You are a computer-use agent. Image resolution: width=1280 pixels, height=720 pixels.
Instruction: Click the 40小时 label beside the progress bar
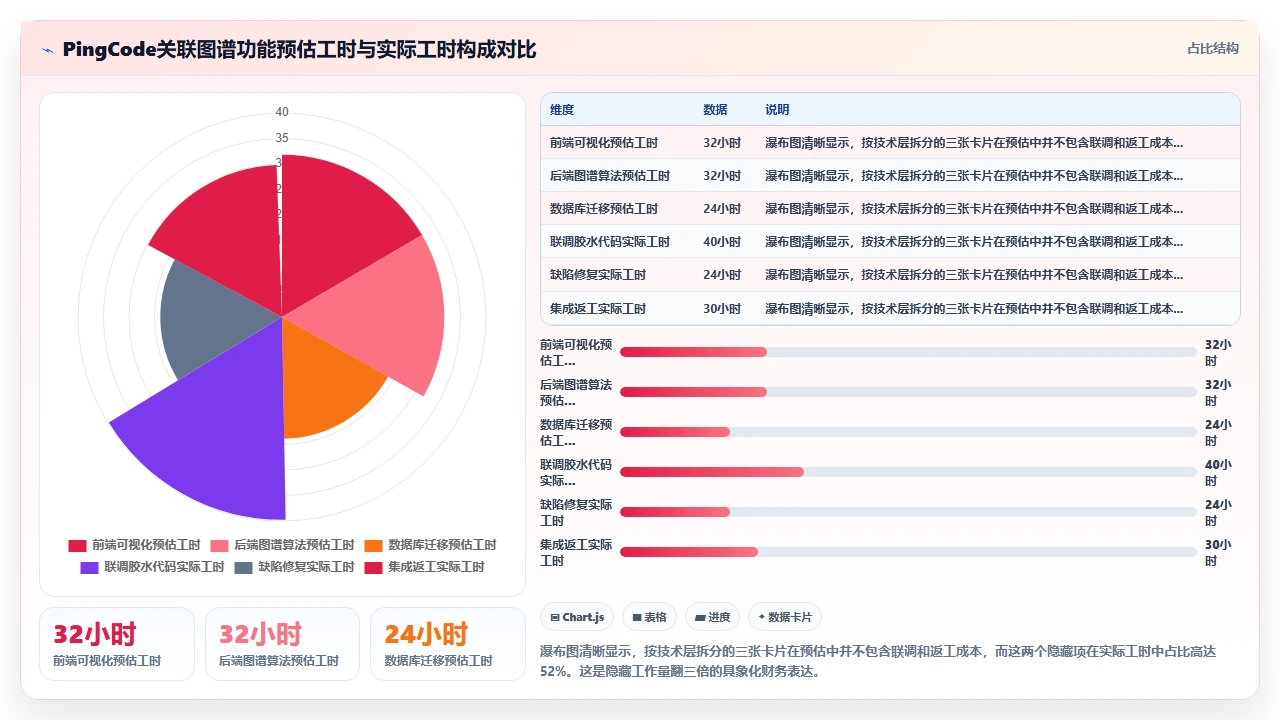pos(1218,472)
